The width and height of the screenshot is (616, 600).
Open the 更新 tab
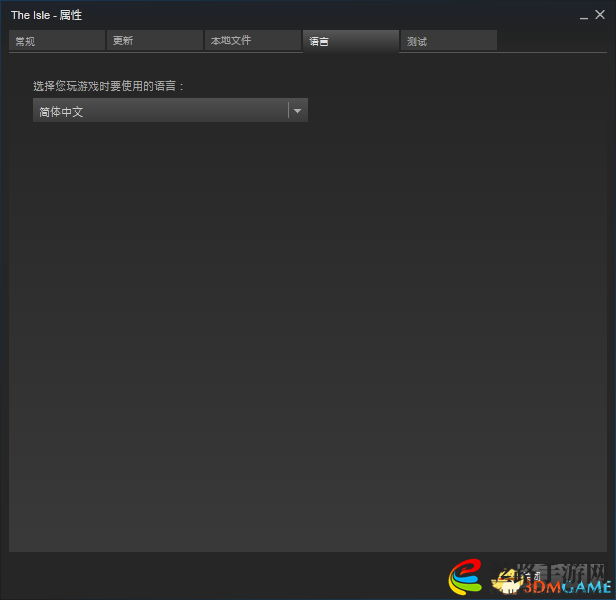click(x=155, y=40)
